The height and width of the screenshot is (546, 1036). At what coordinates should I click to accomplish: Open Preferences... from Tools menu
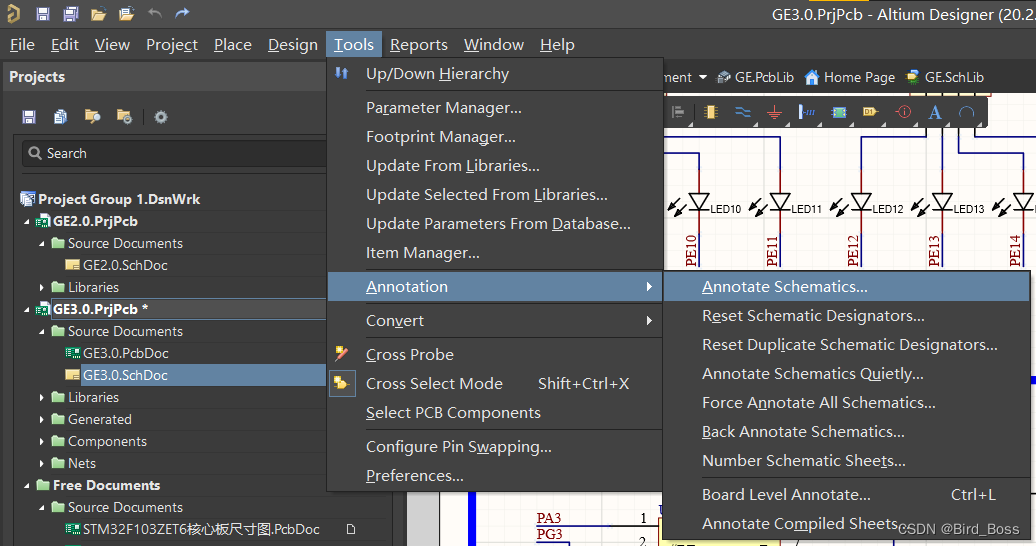[495, 475]
